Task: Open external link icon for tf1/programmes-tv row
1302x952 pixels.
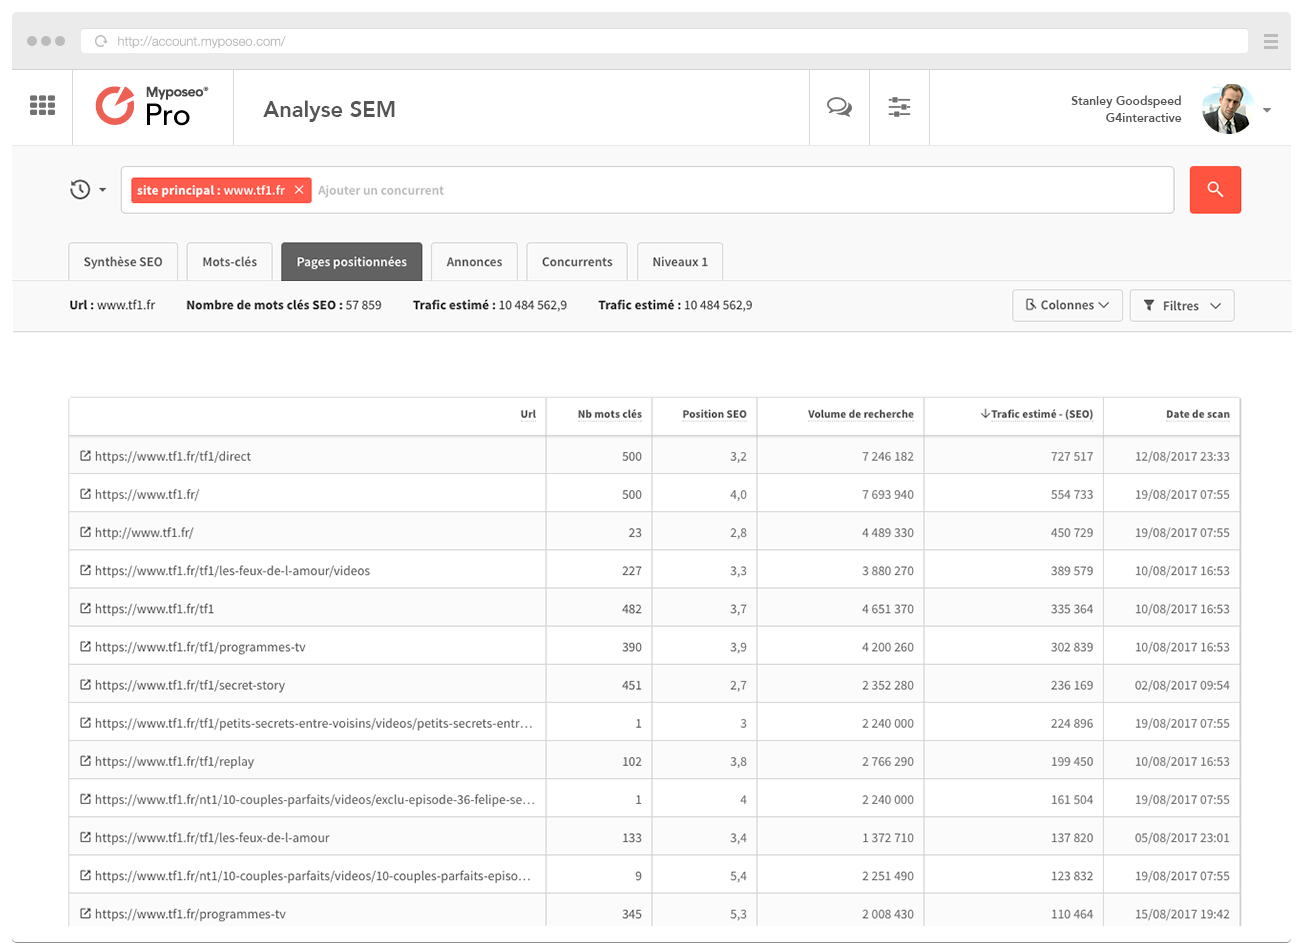Action: point(85,646)
